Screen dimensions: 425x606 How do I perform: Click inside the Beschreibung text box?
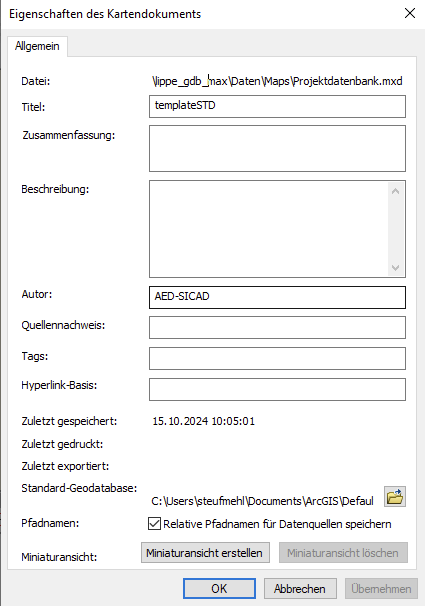click(269, 229)
